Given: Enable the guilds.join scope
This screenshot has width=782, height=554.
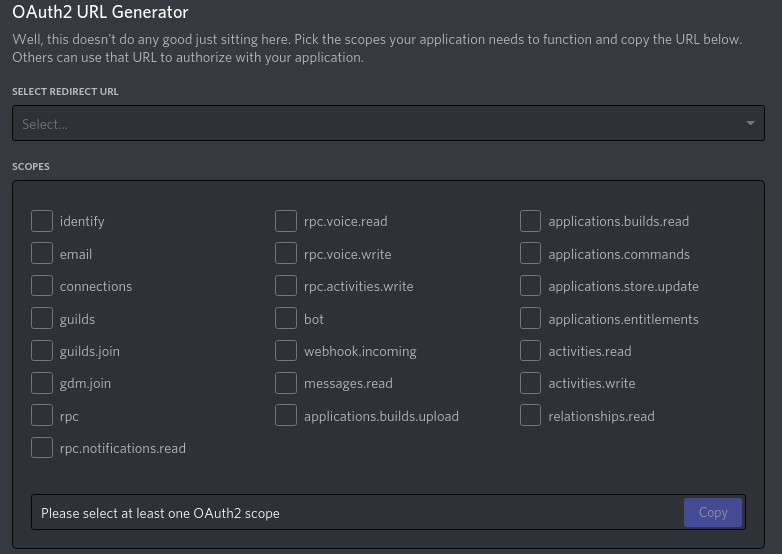Looking at the screenshot, I should click(x=42, y=351).
